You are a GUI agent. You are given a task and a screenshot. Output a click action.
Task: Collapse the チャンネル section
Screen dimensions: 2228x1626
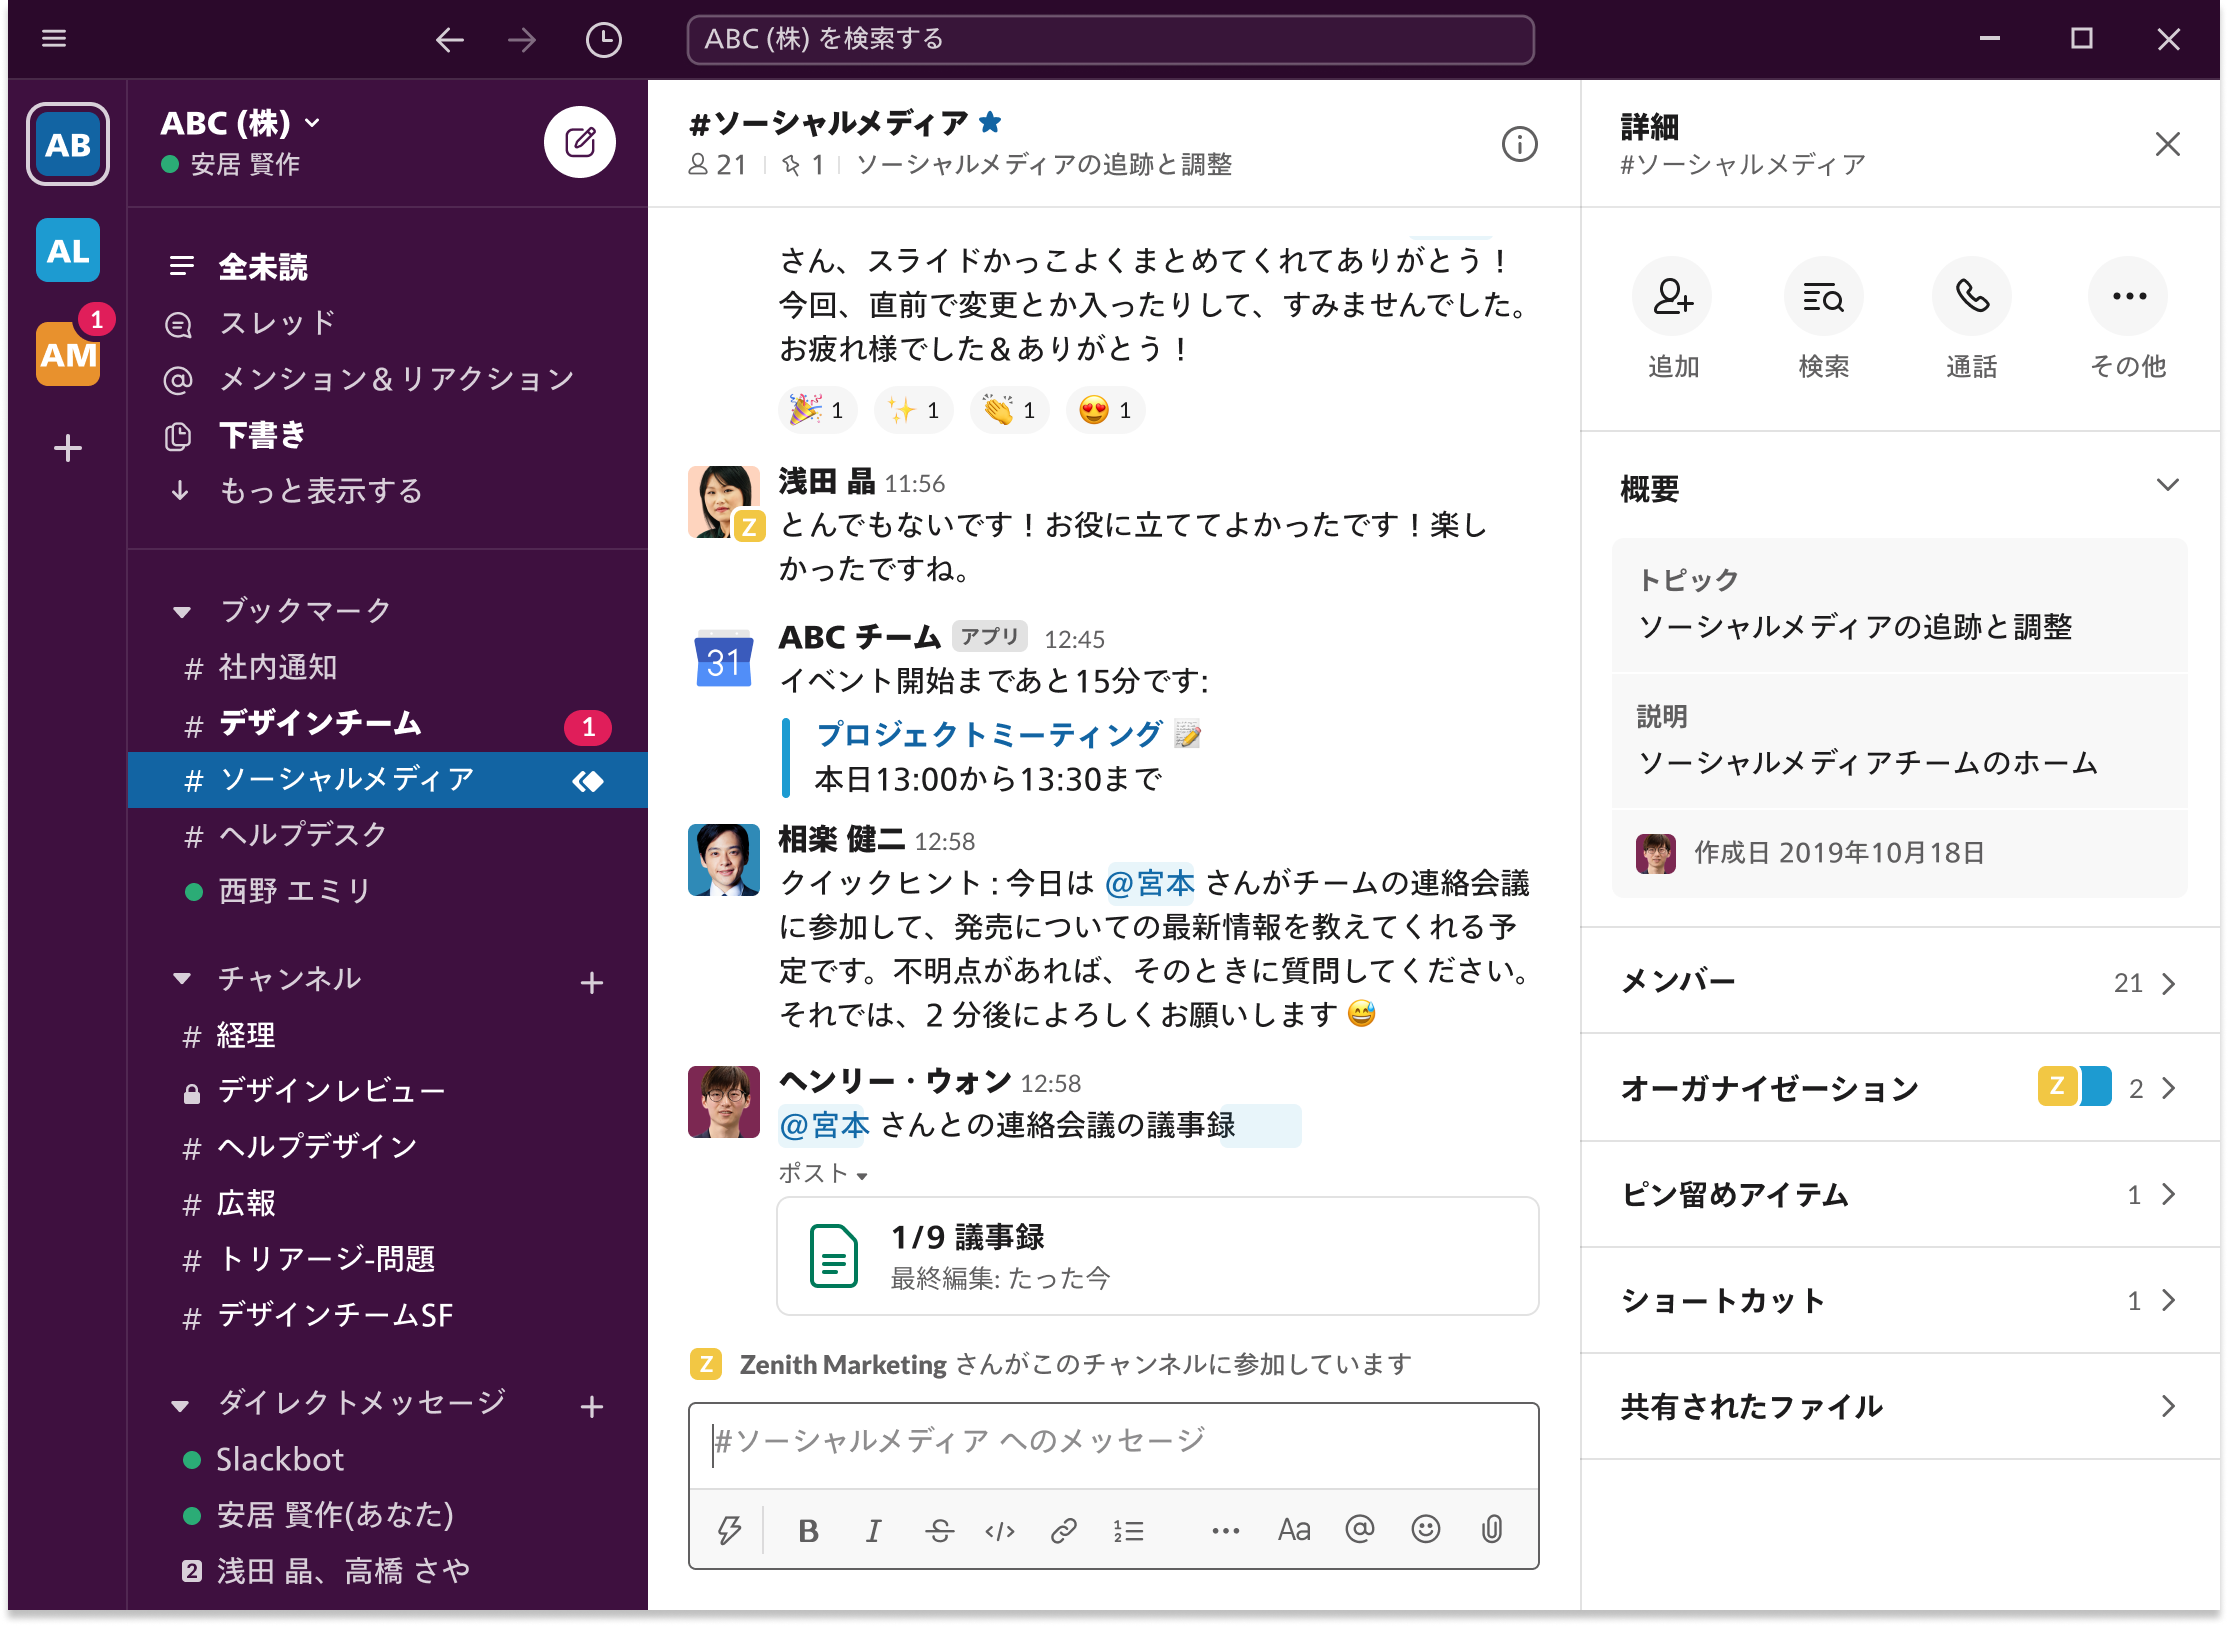click(182, 979)
